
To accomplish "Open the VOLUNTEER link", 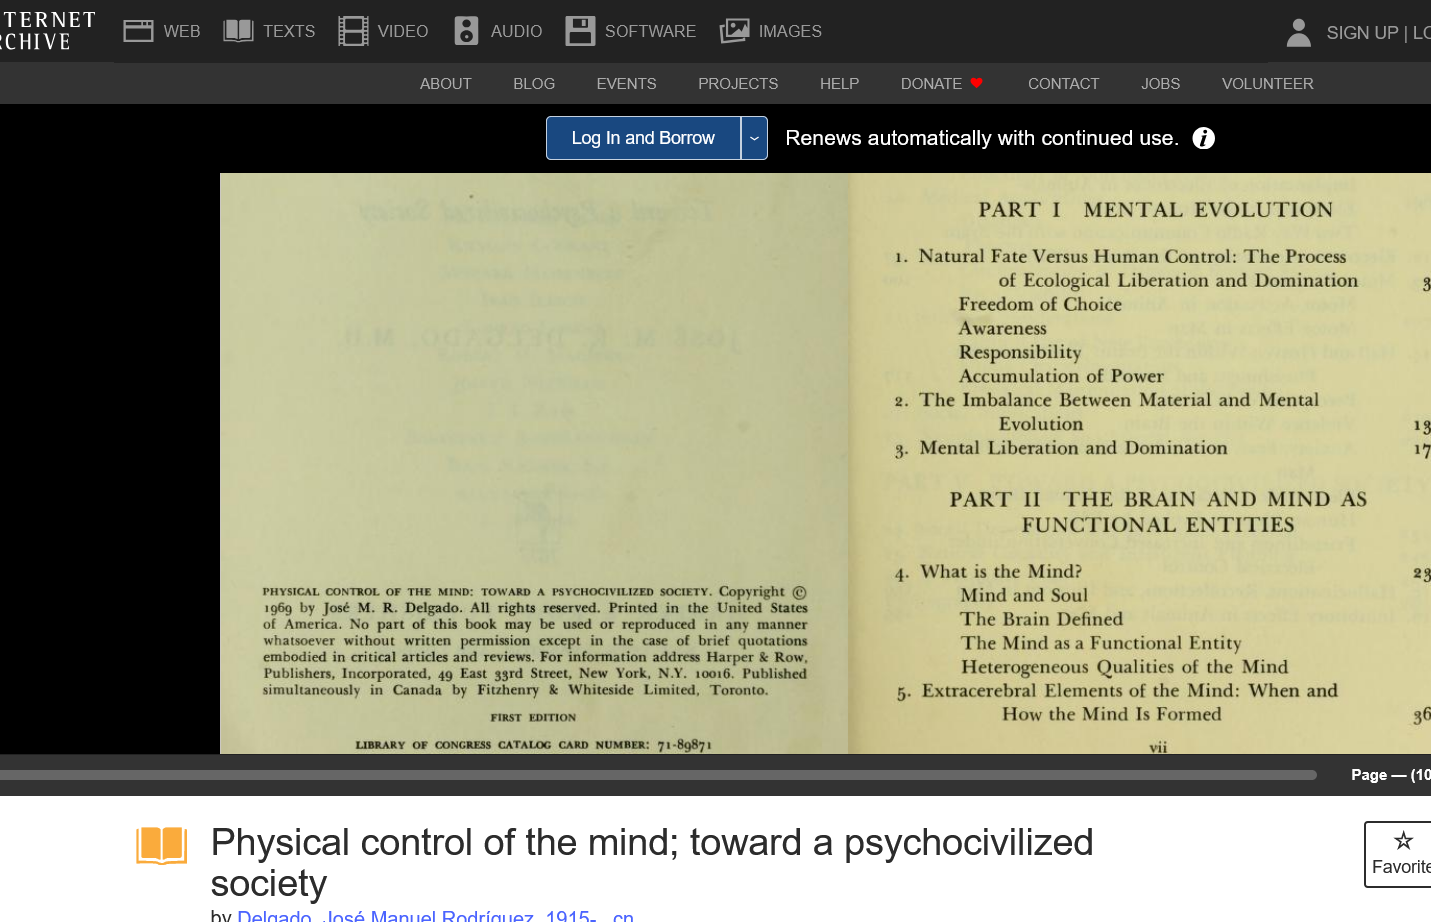I will pyautogui.click(x=1268, y=84).
